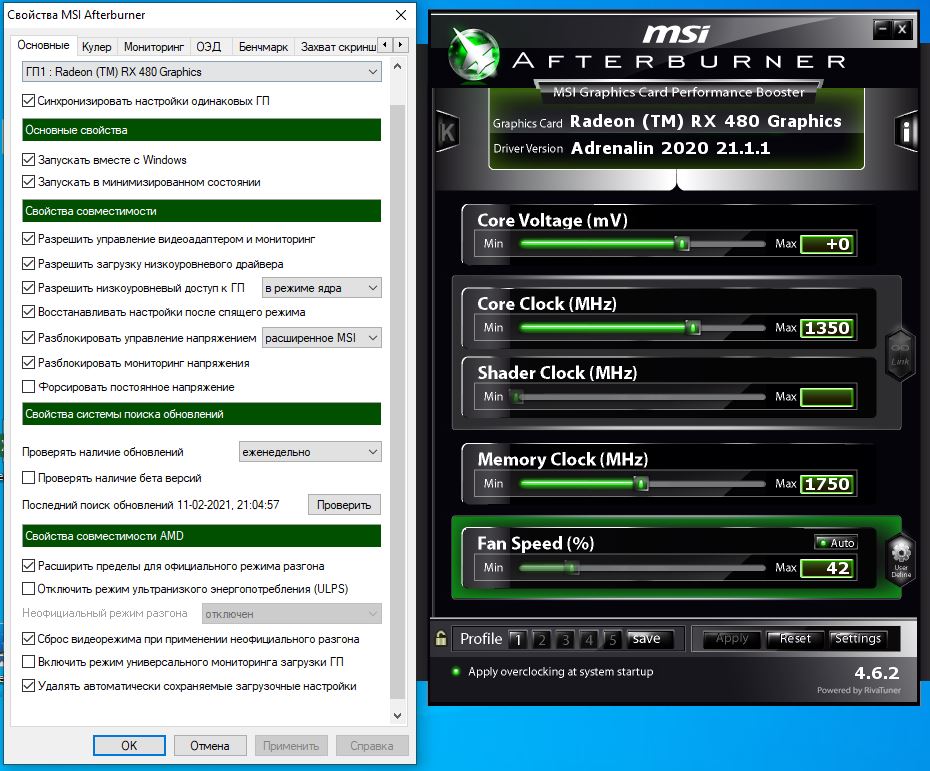930x771 pixels.
Task: Toggle Восстанавливать настройки после спящего режима
Action: (28, 311)
